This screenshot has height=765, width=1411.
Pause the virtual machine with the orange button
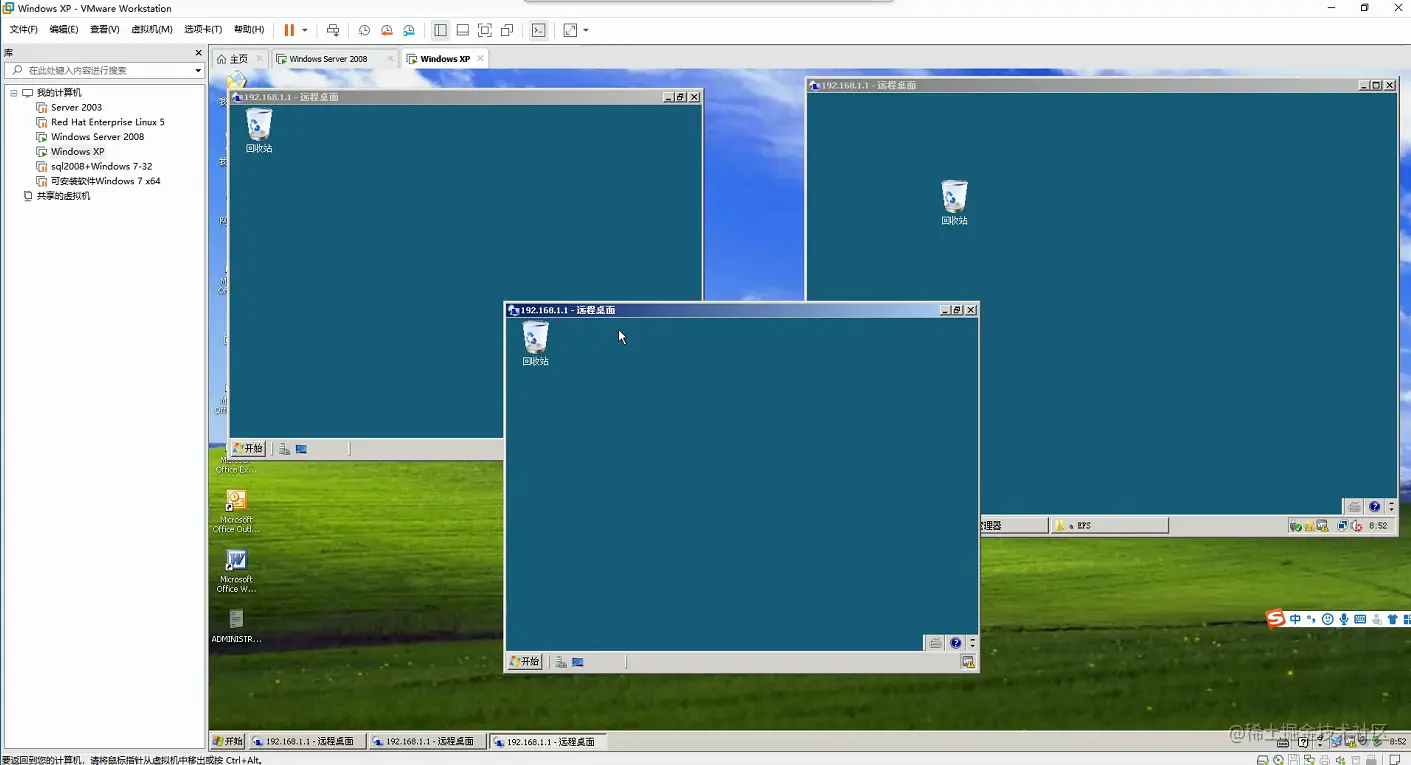289,30
